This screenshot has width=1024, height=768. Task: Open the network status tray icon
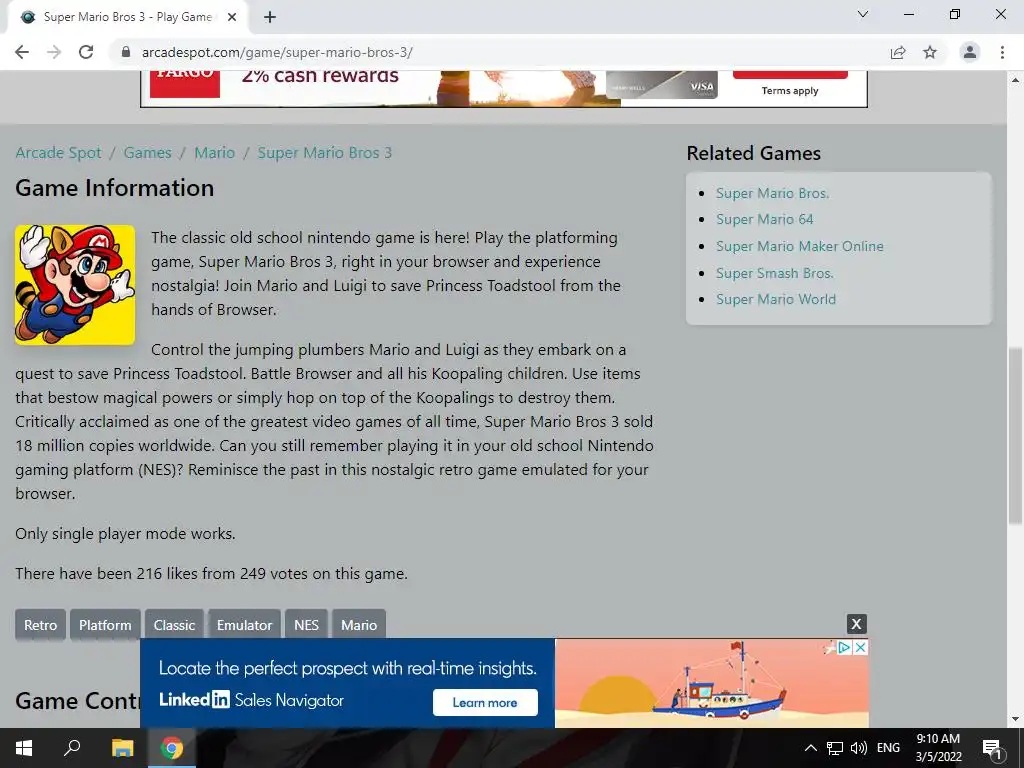pyautogui.click(x=835, y=748)
